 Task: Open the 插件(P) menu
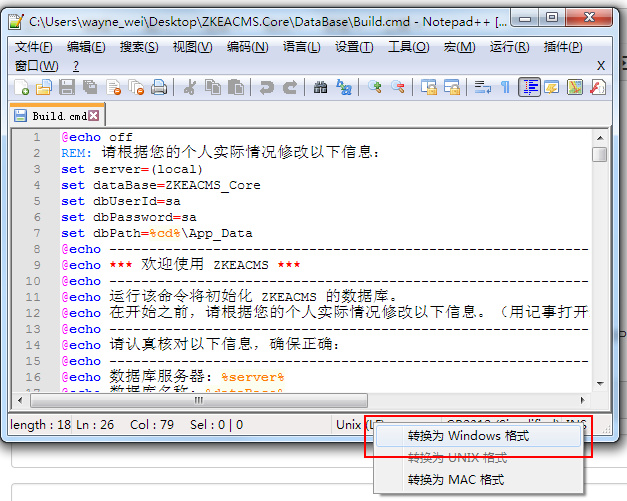563,47
